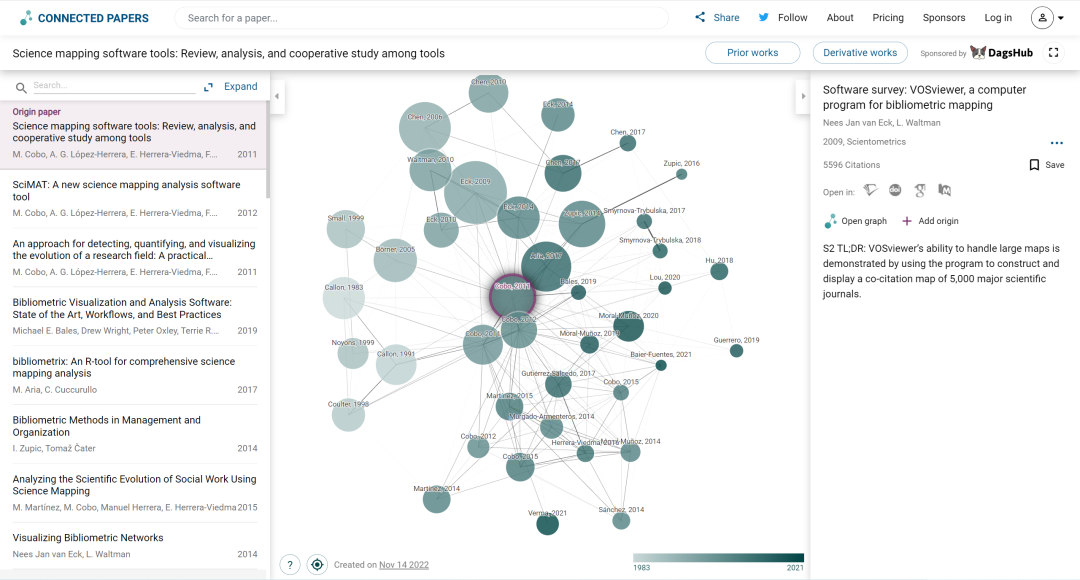Expand the account dropdown caret
Screen dimensions: 1080x580
click(x=1061, y=19)
